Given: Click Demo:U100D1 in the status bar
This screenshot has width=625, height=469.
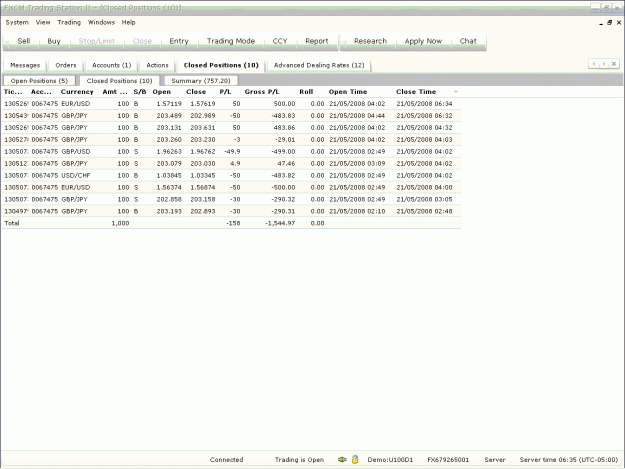Looking at the screenshot, I should (390, 459).
